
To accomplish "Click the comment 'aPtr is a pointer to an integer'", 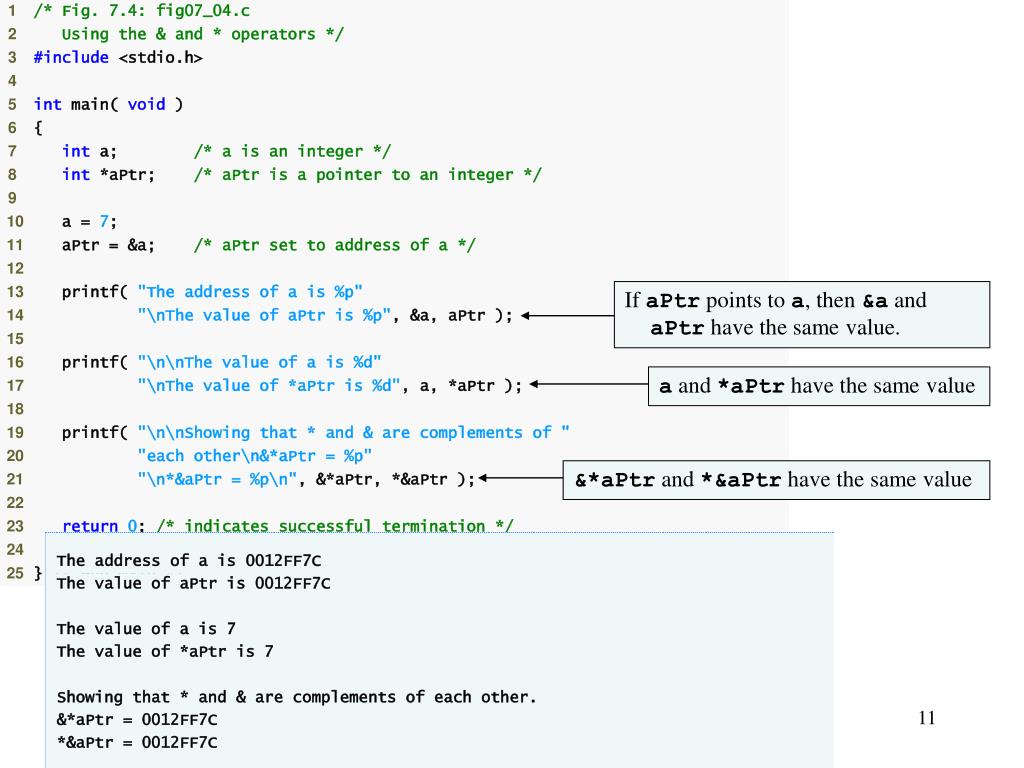I will [368, 175].
